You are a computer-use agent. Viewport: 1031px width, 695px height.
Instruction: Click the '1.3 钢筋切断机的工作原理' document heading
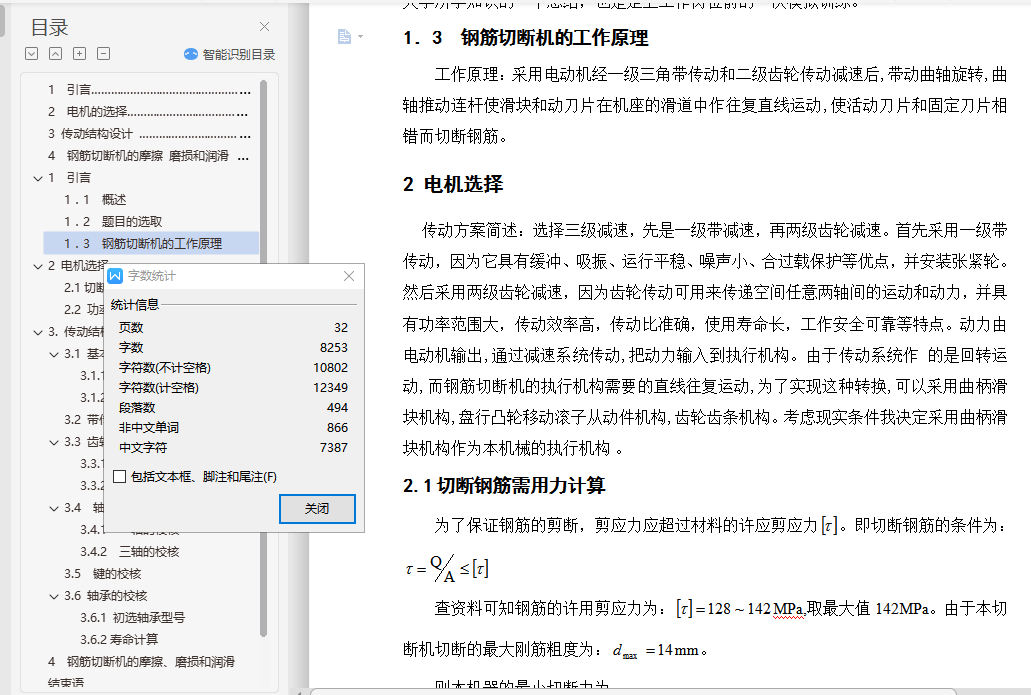[525, 38]
